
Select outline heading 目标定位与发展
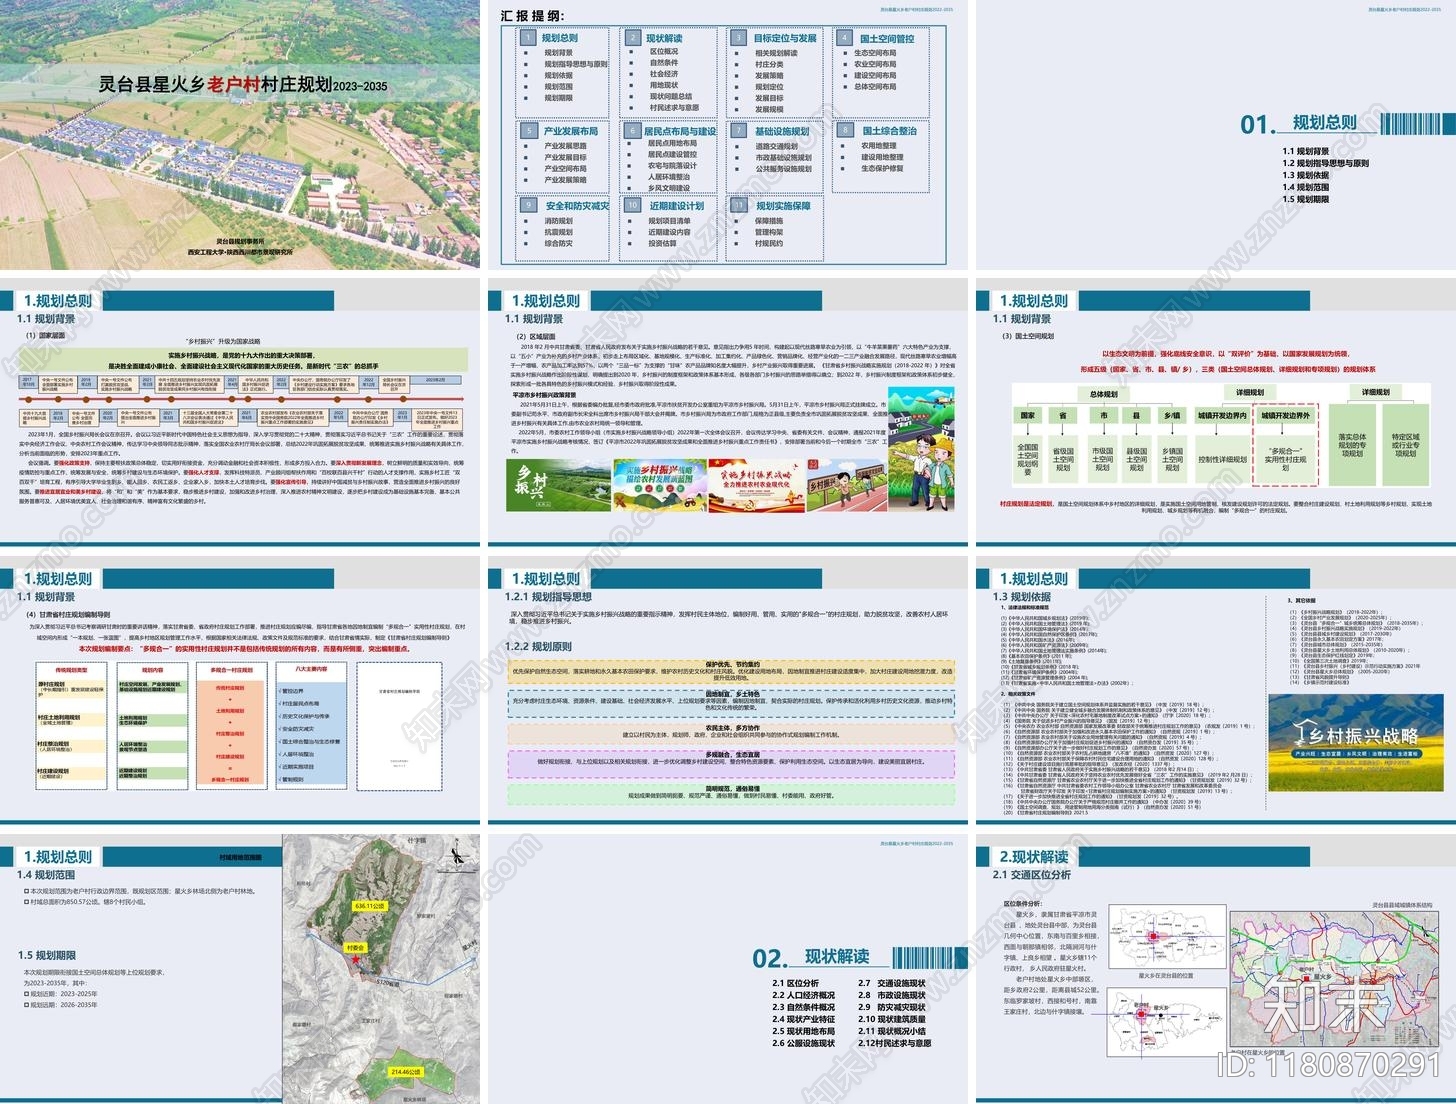point(785,38)
